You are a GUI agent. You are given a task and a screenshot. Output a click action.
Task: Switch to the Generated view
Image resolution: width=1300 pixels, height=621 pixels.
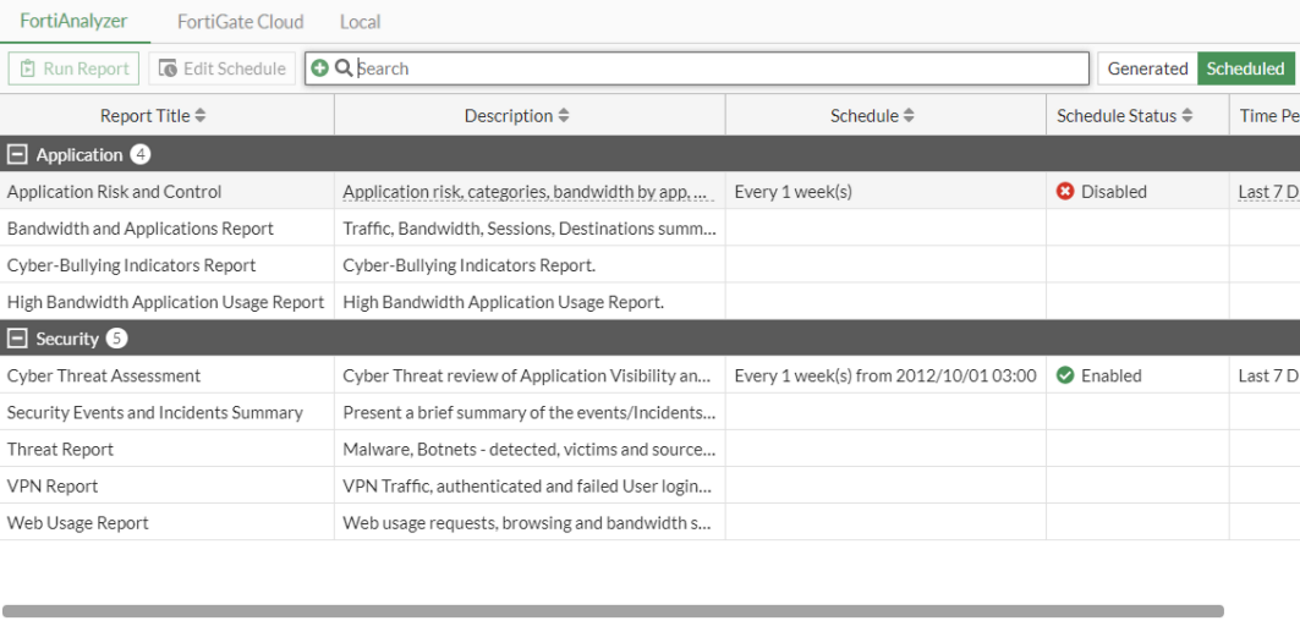pos(1146,68)
